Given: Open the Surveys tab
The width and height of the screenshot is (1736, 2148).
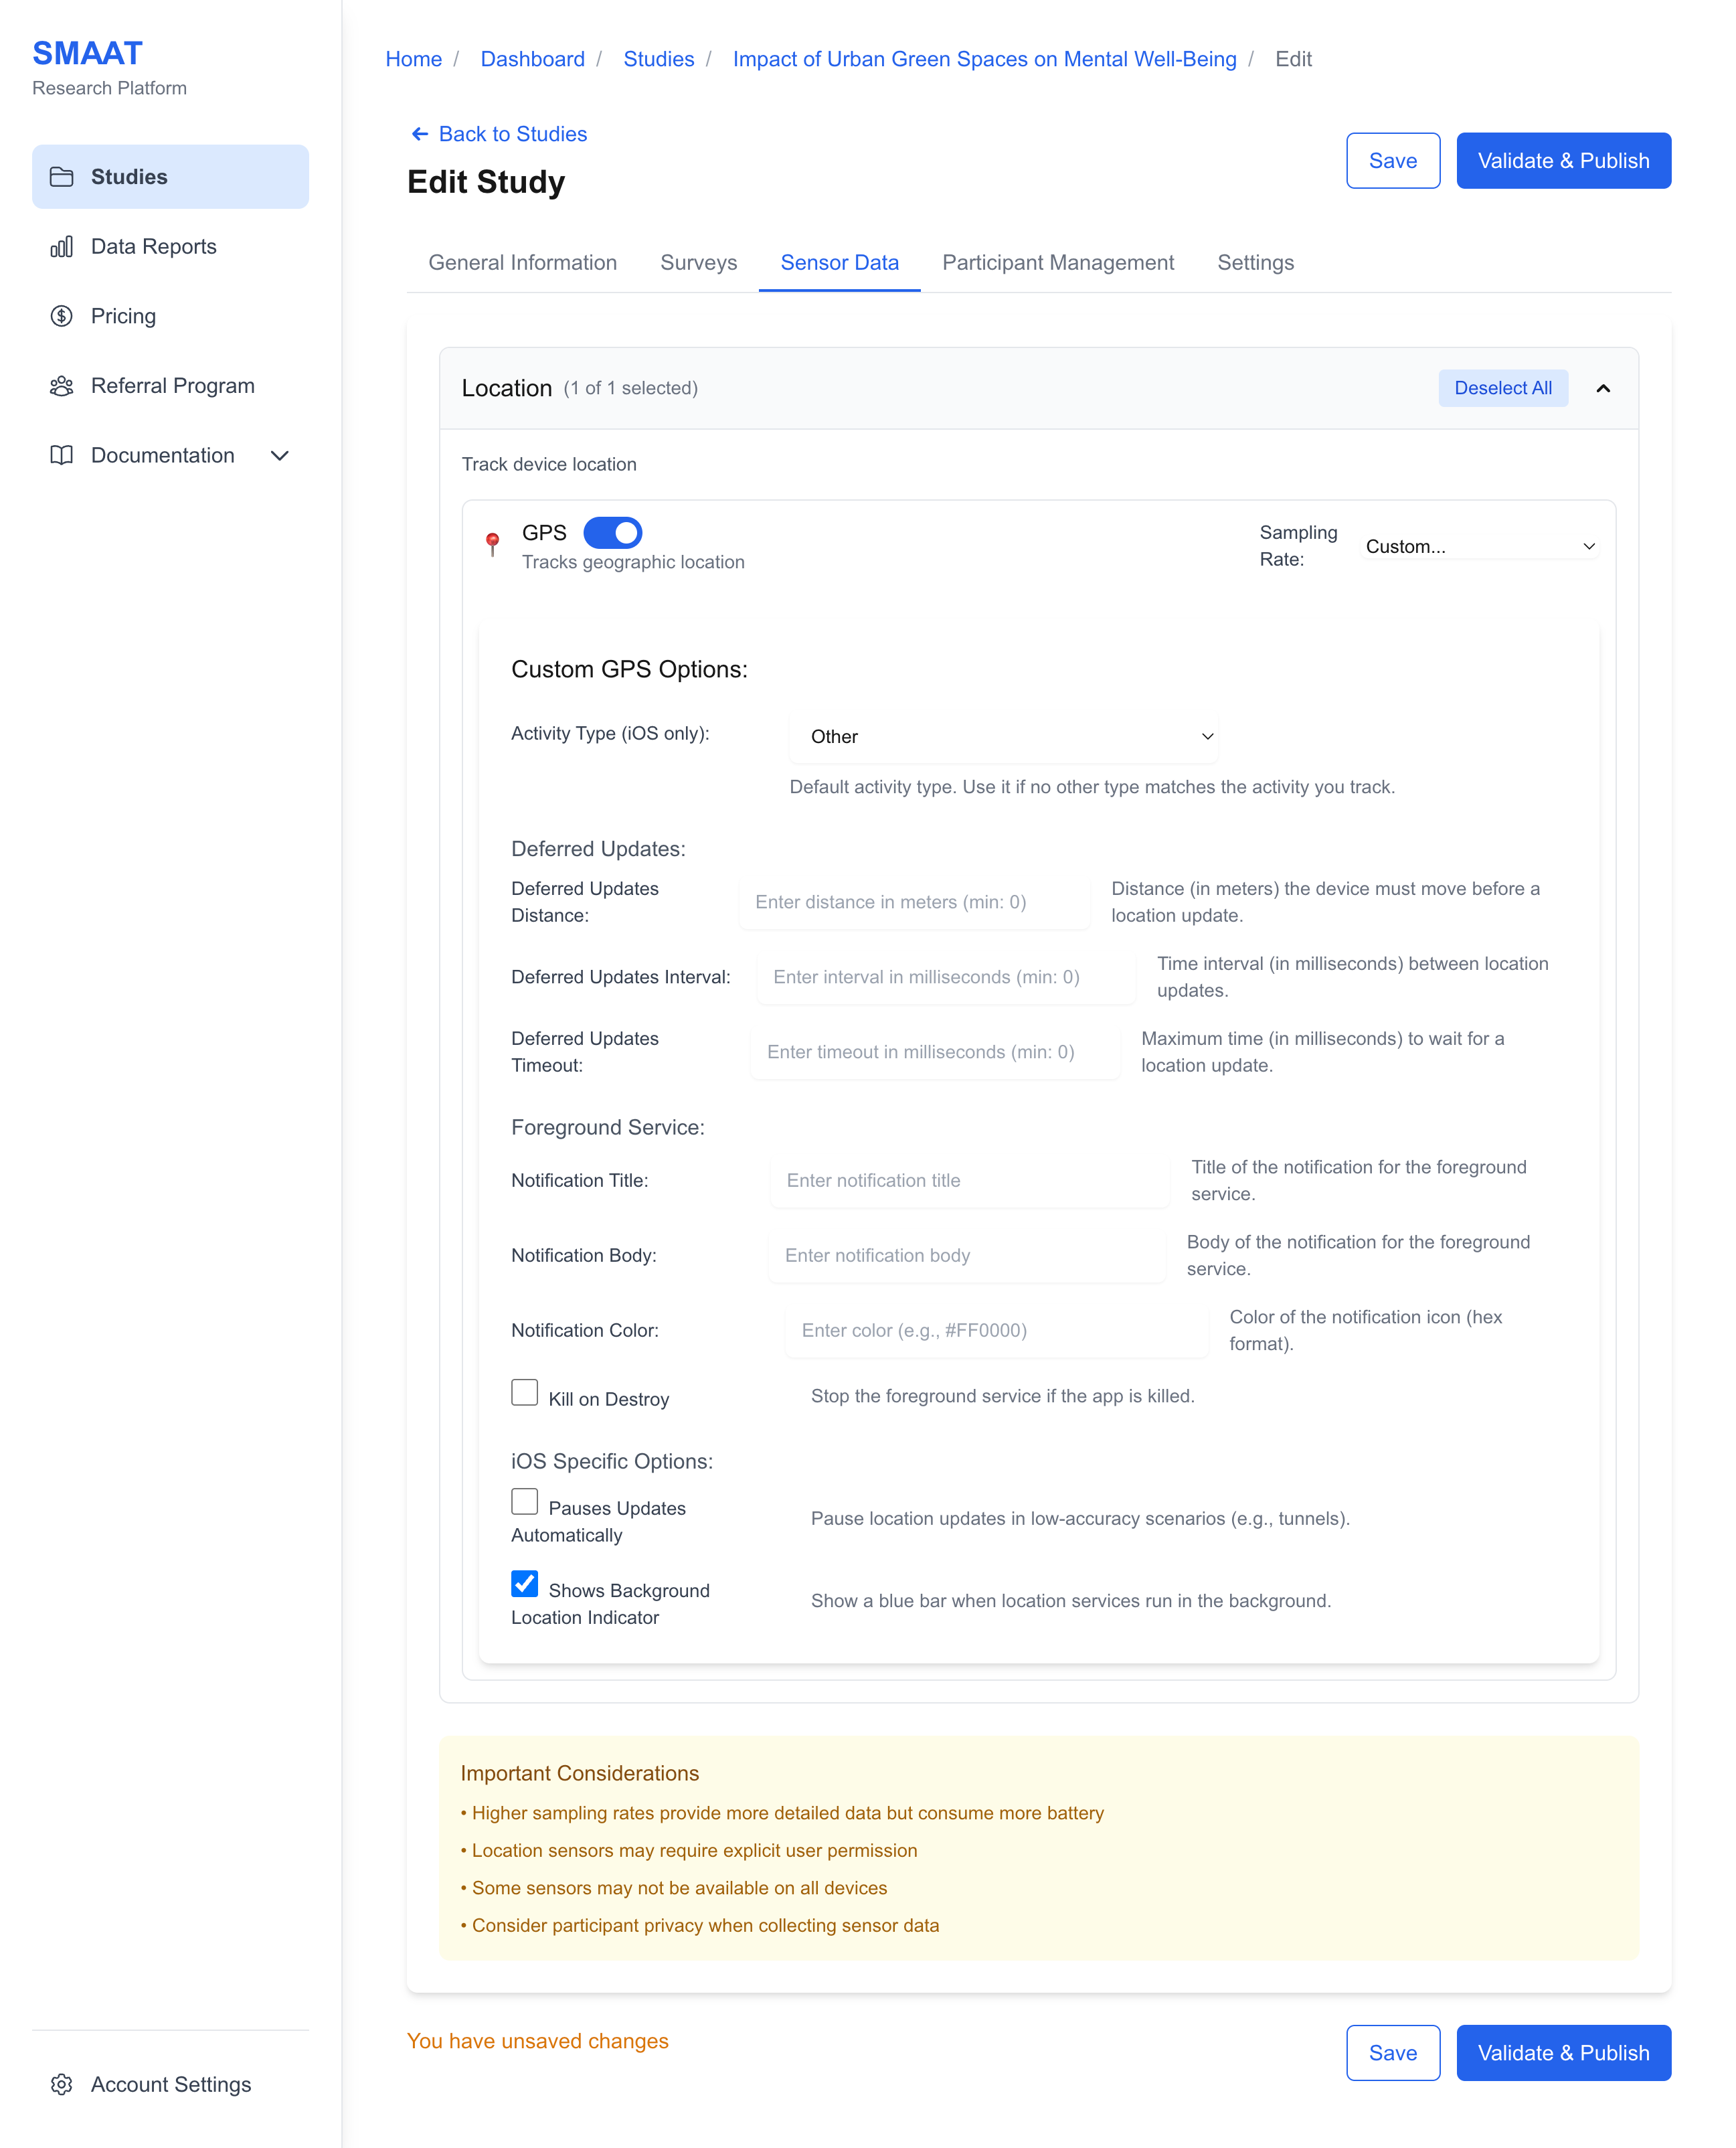Looking at the screenshot, I should pyautogui.click(x=698, y=263).
